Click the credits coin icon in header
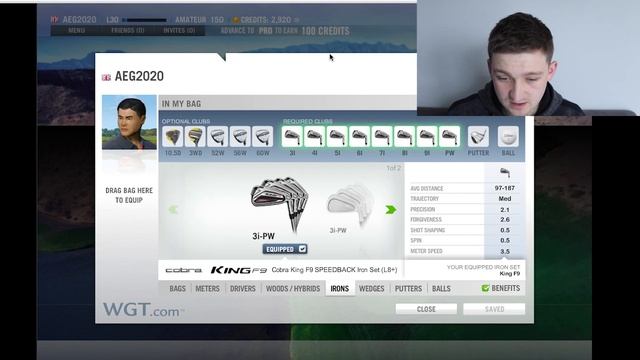The height and width of the screenshot is (360, 640). coord(236,20)
